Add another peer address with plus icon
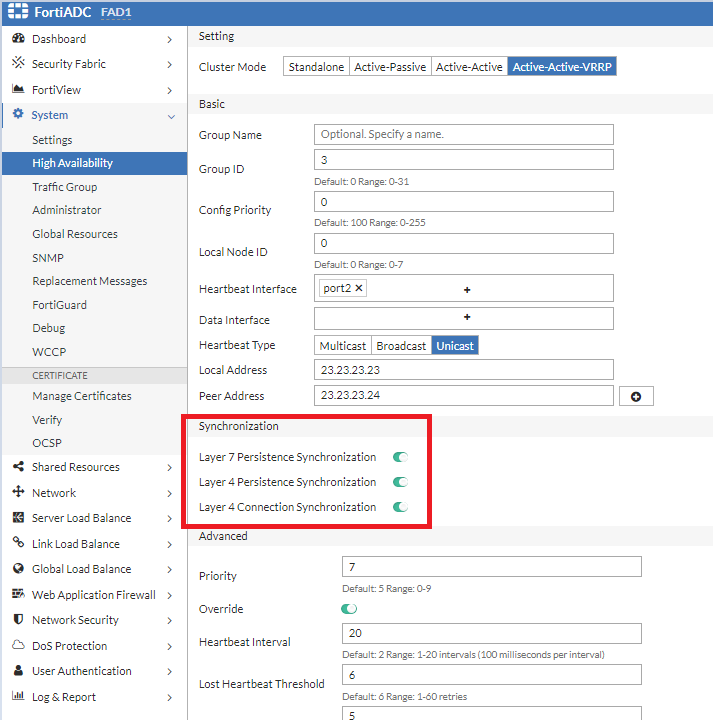Image resolution: width=713 pixels, height=720 pixels. tap(636, 396)
